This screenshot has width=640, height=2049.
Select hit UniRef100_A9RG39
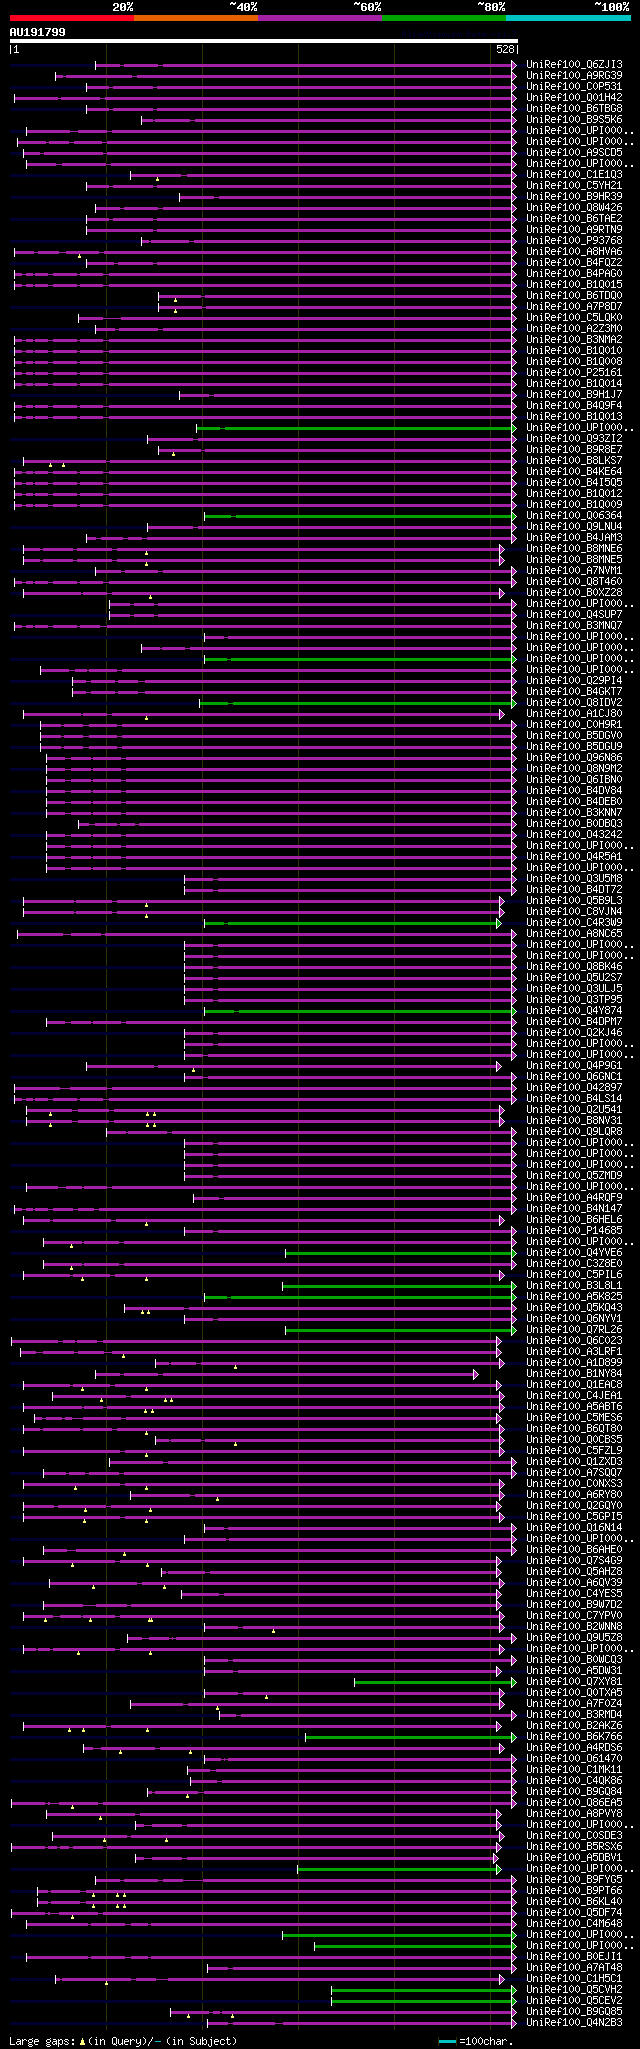click(x=574, y=75)
